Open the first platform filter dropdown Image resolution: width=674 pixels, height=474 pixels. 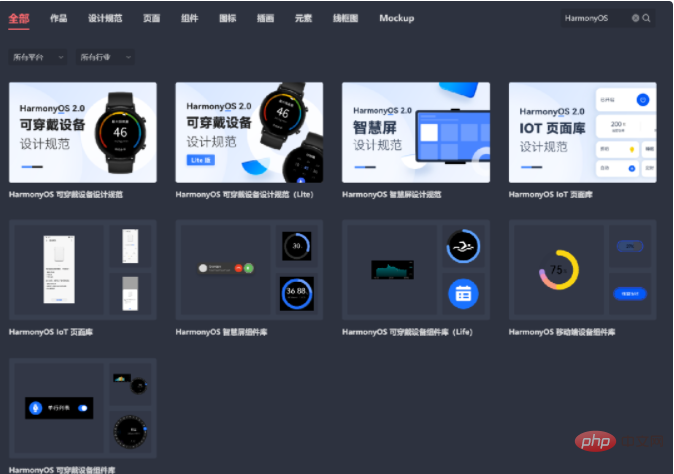(x=38, y=57)
